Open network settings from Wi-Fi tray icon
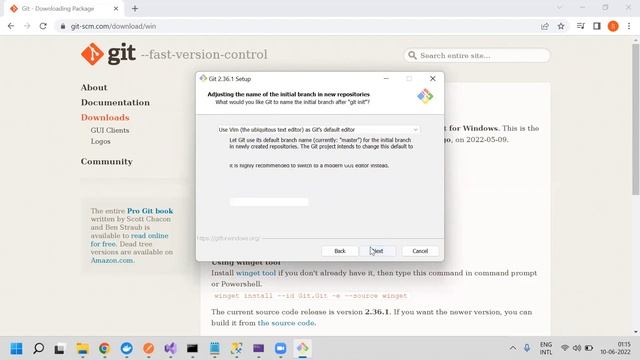Screen dimensions: 640x360 coord(565,348)
